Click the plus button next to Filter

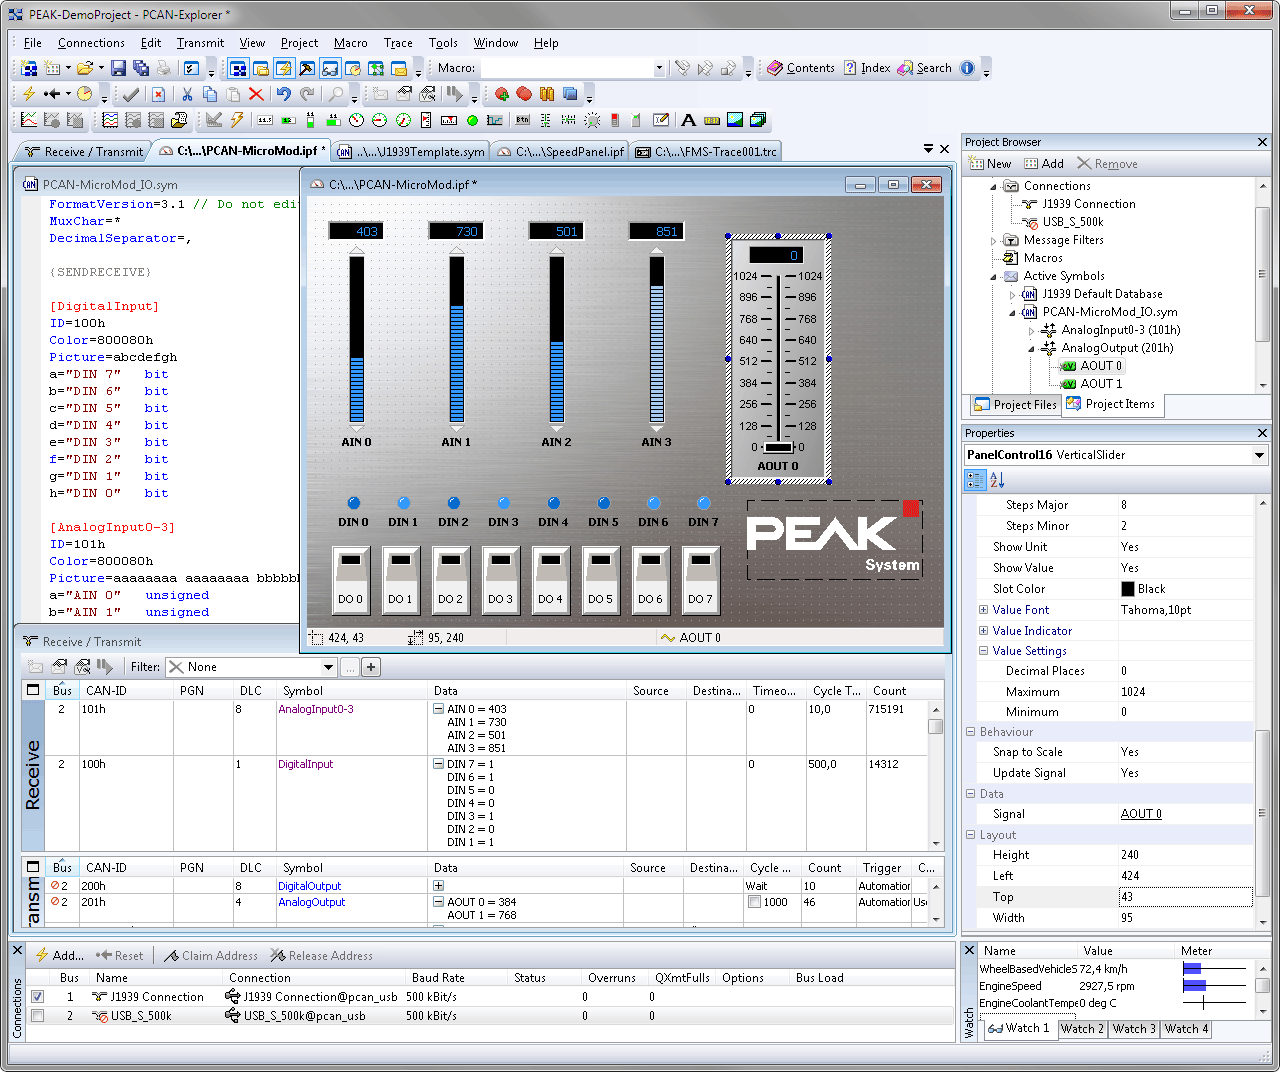coord(371,667)
